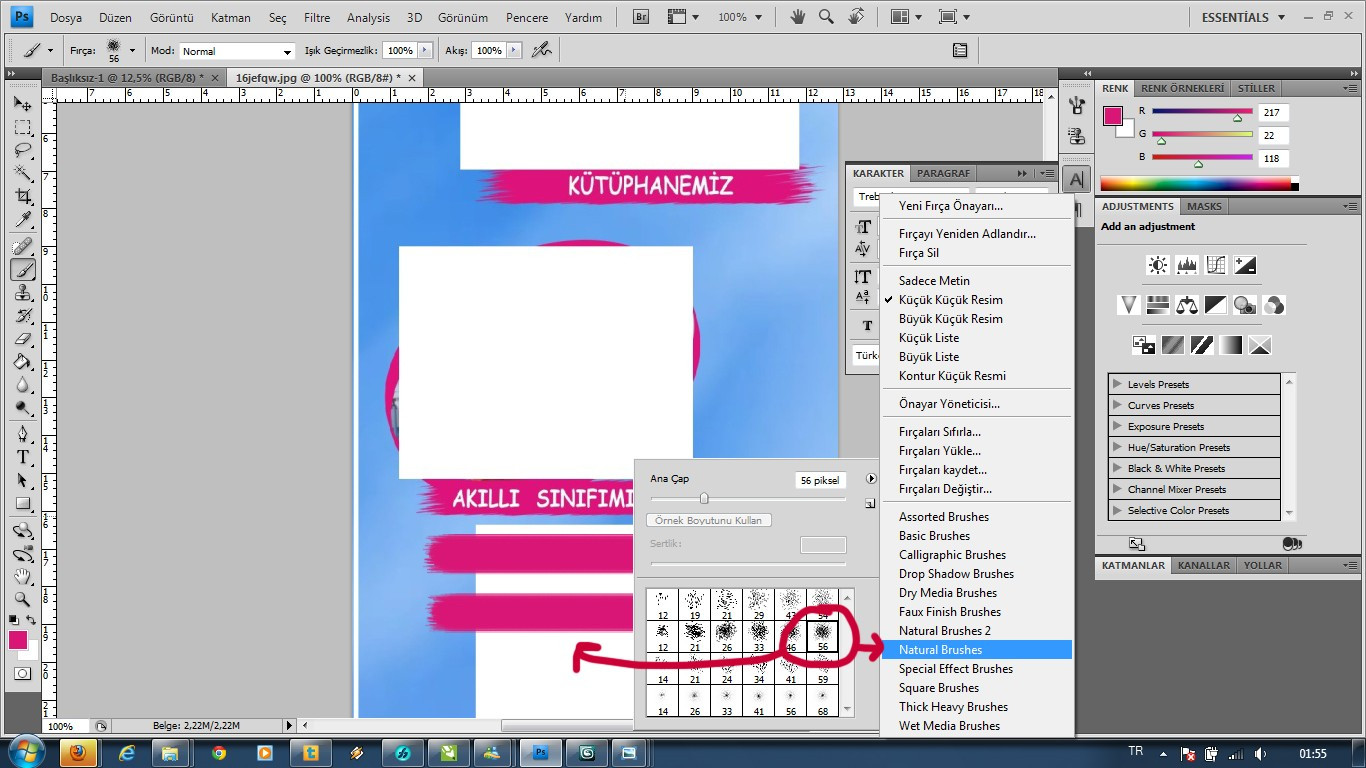Switch to the RENK ÖRNEKLERİ tab

[x=1182, y=88]
